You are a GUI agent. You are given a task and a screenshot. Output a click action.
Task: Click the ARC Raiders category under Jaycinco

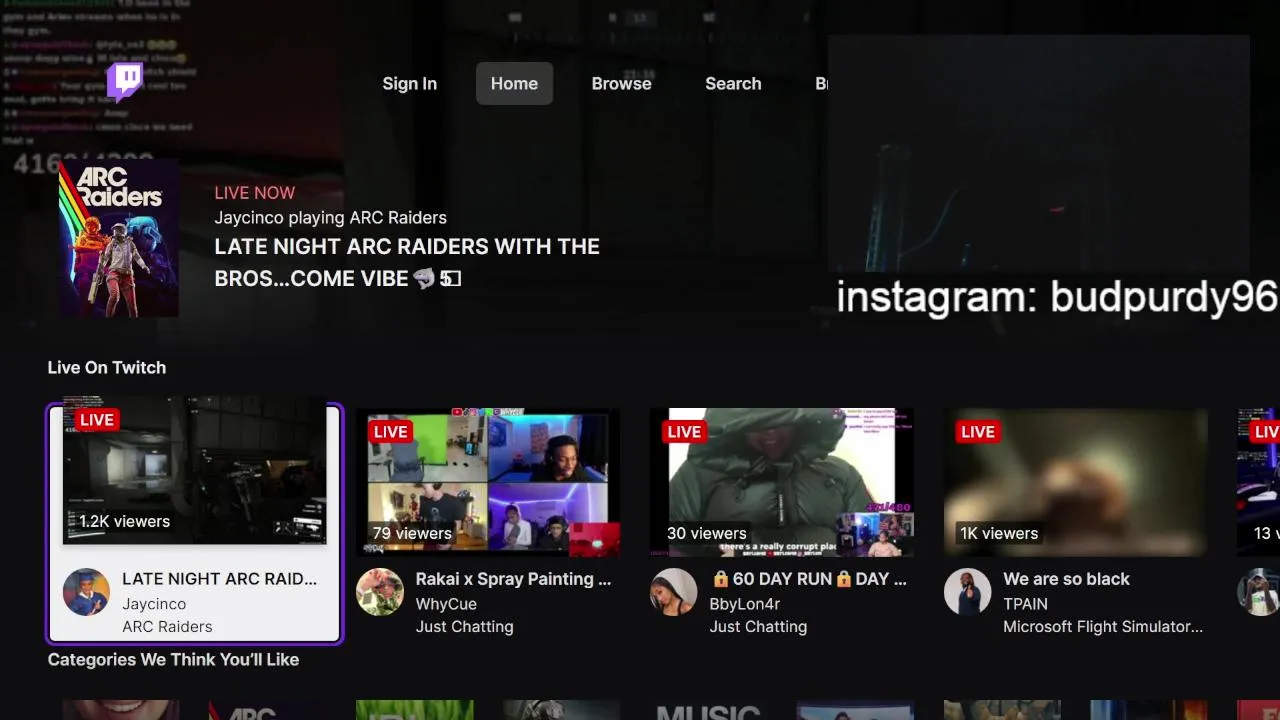click(x=167, y=627)
